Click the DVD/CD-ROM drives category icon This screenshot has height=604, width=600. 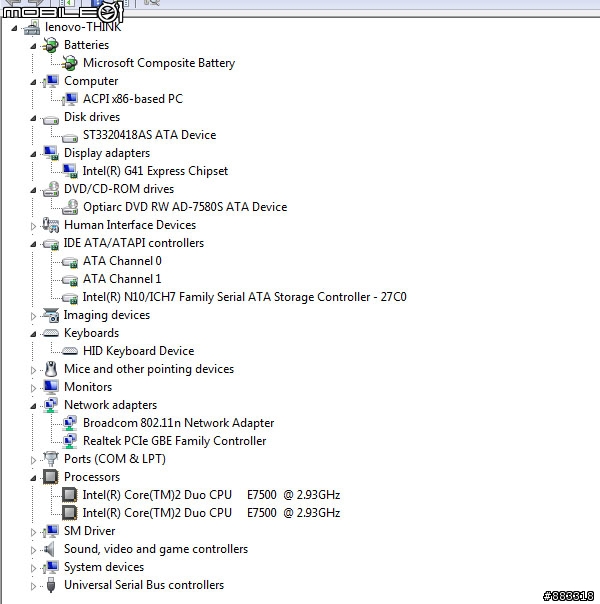point(50,189)
